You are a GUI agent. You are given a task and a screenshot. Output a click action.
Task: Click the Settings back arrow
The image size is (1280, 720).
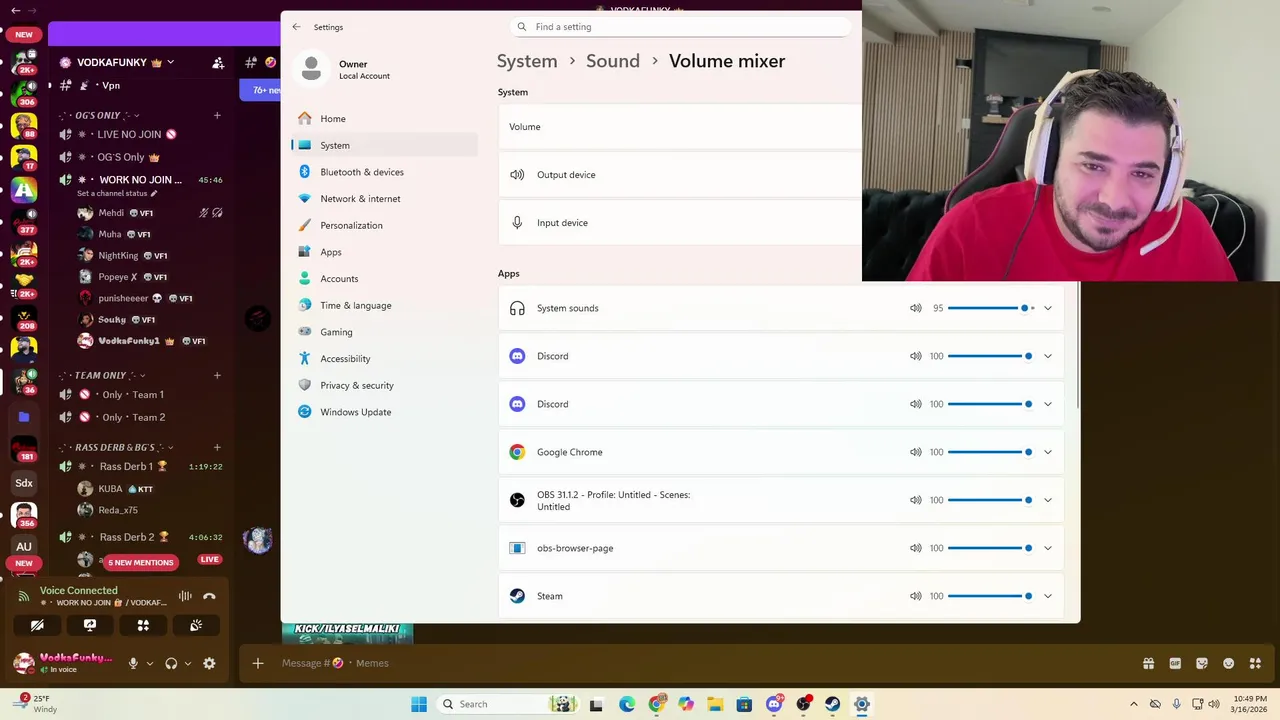[x=296, y=27]
